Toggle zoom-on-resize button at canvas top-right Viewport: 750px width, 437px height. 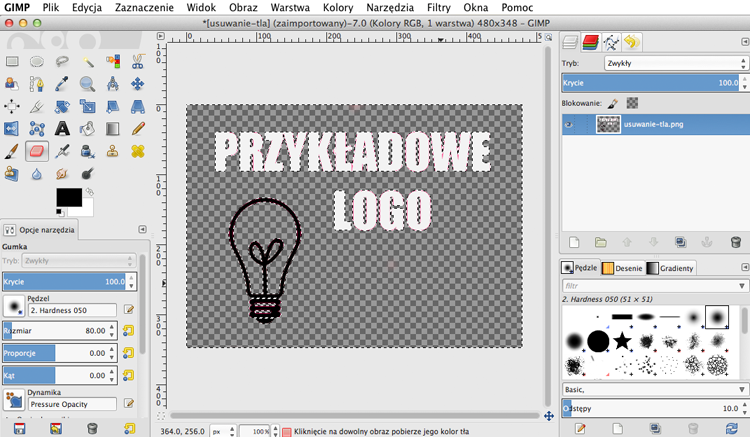point(549,36)
